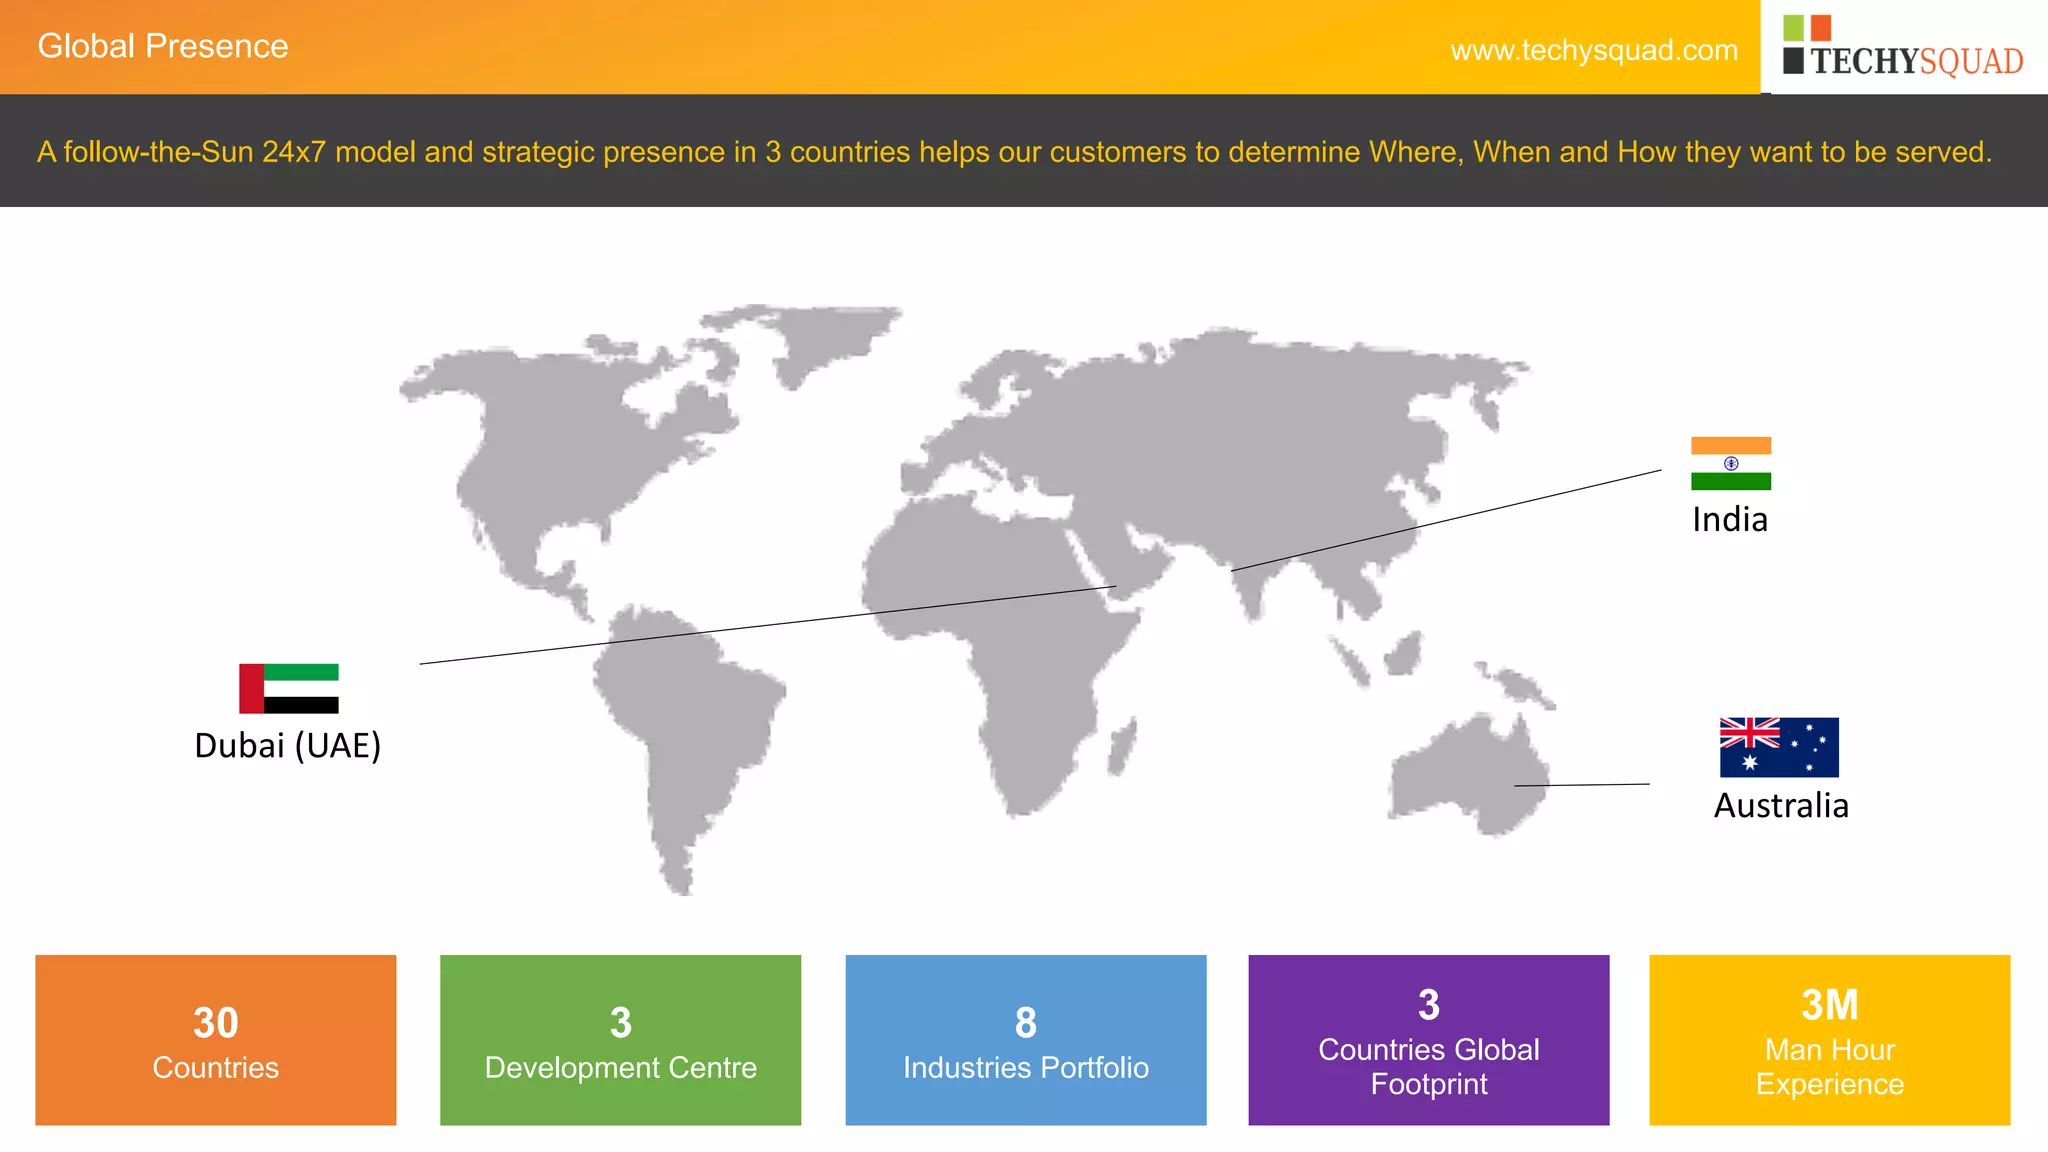This screenshot has height=1152, width=2048.
Task: Select the green 3 Development Centre tile
Action: pyautogui.click(x=620, y=1040)
